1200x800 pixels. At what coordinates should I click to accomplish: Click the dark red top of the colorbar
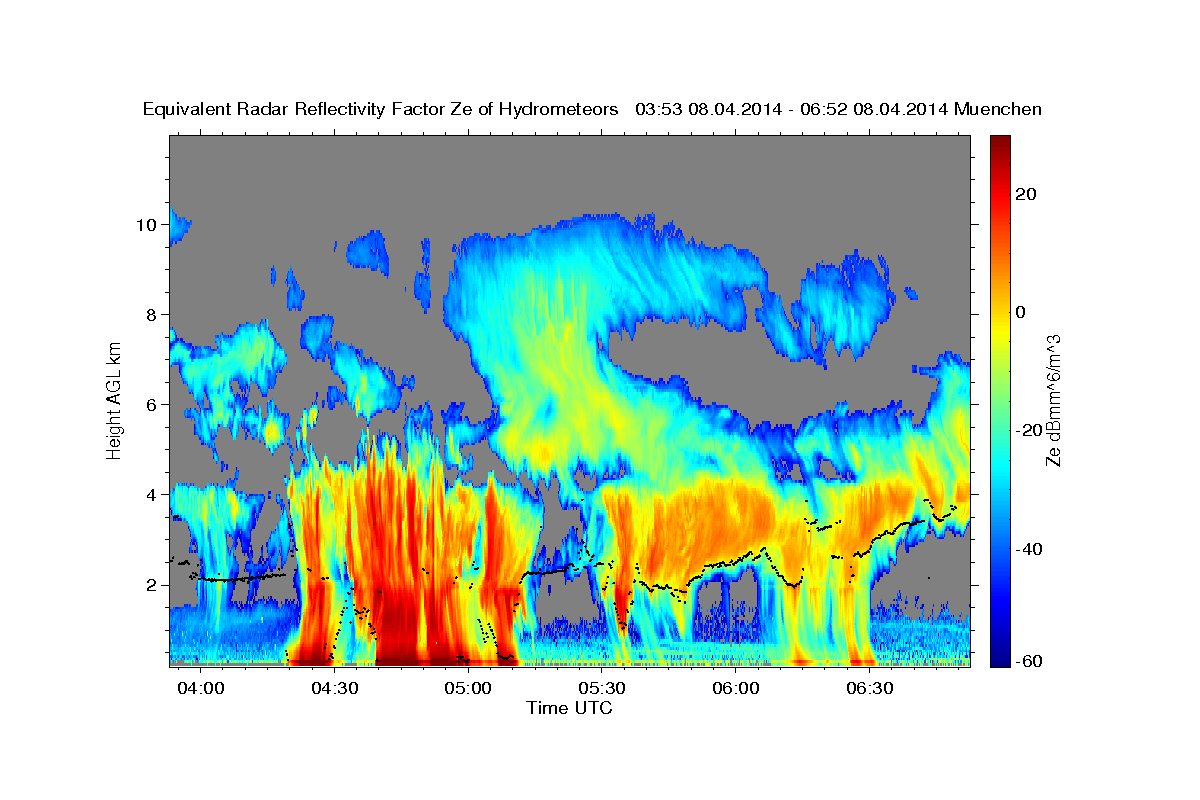point(1000,143)
